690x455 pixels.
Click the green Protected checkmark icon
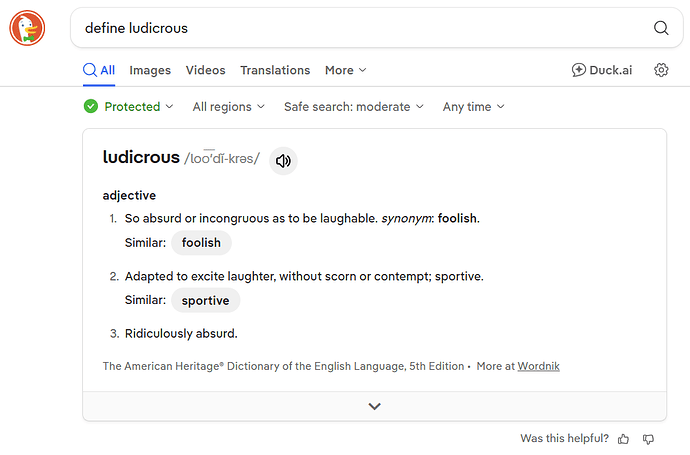point(91,106)
